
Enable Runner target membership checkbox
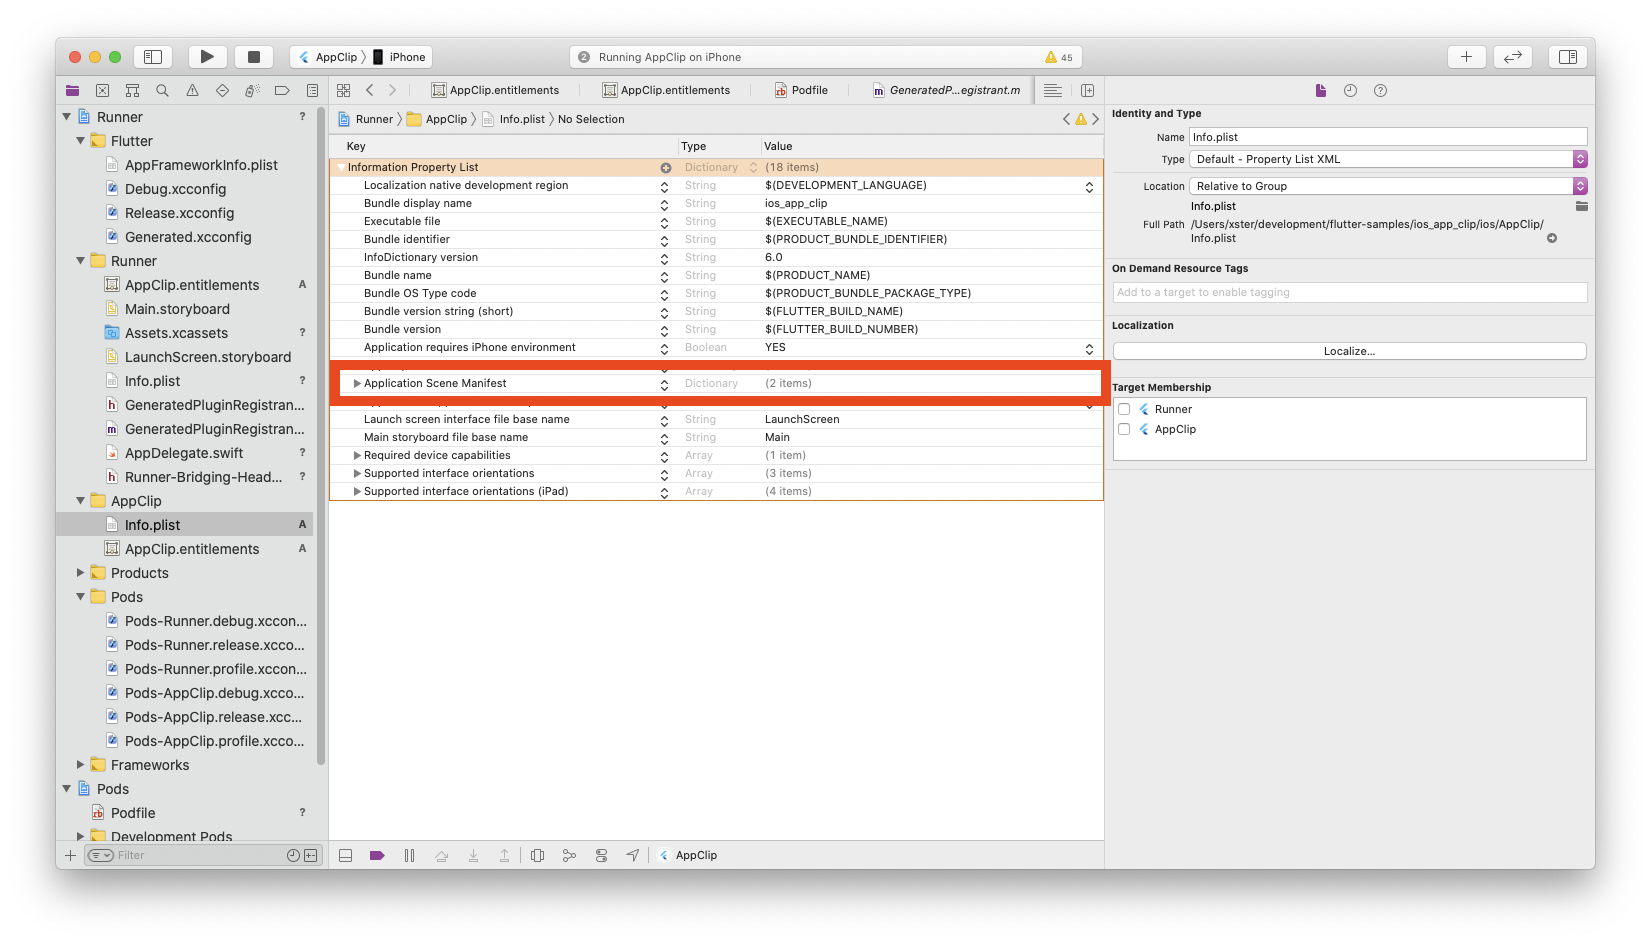click(1124, 409)
